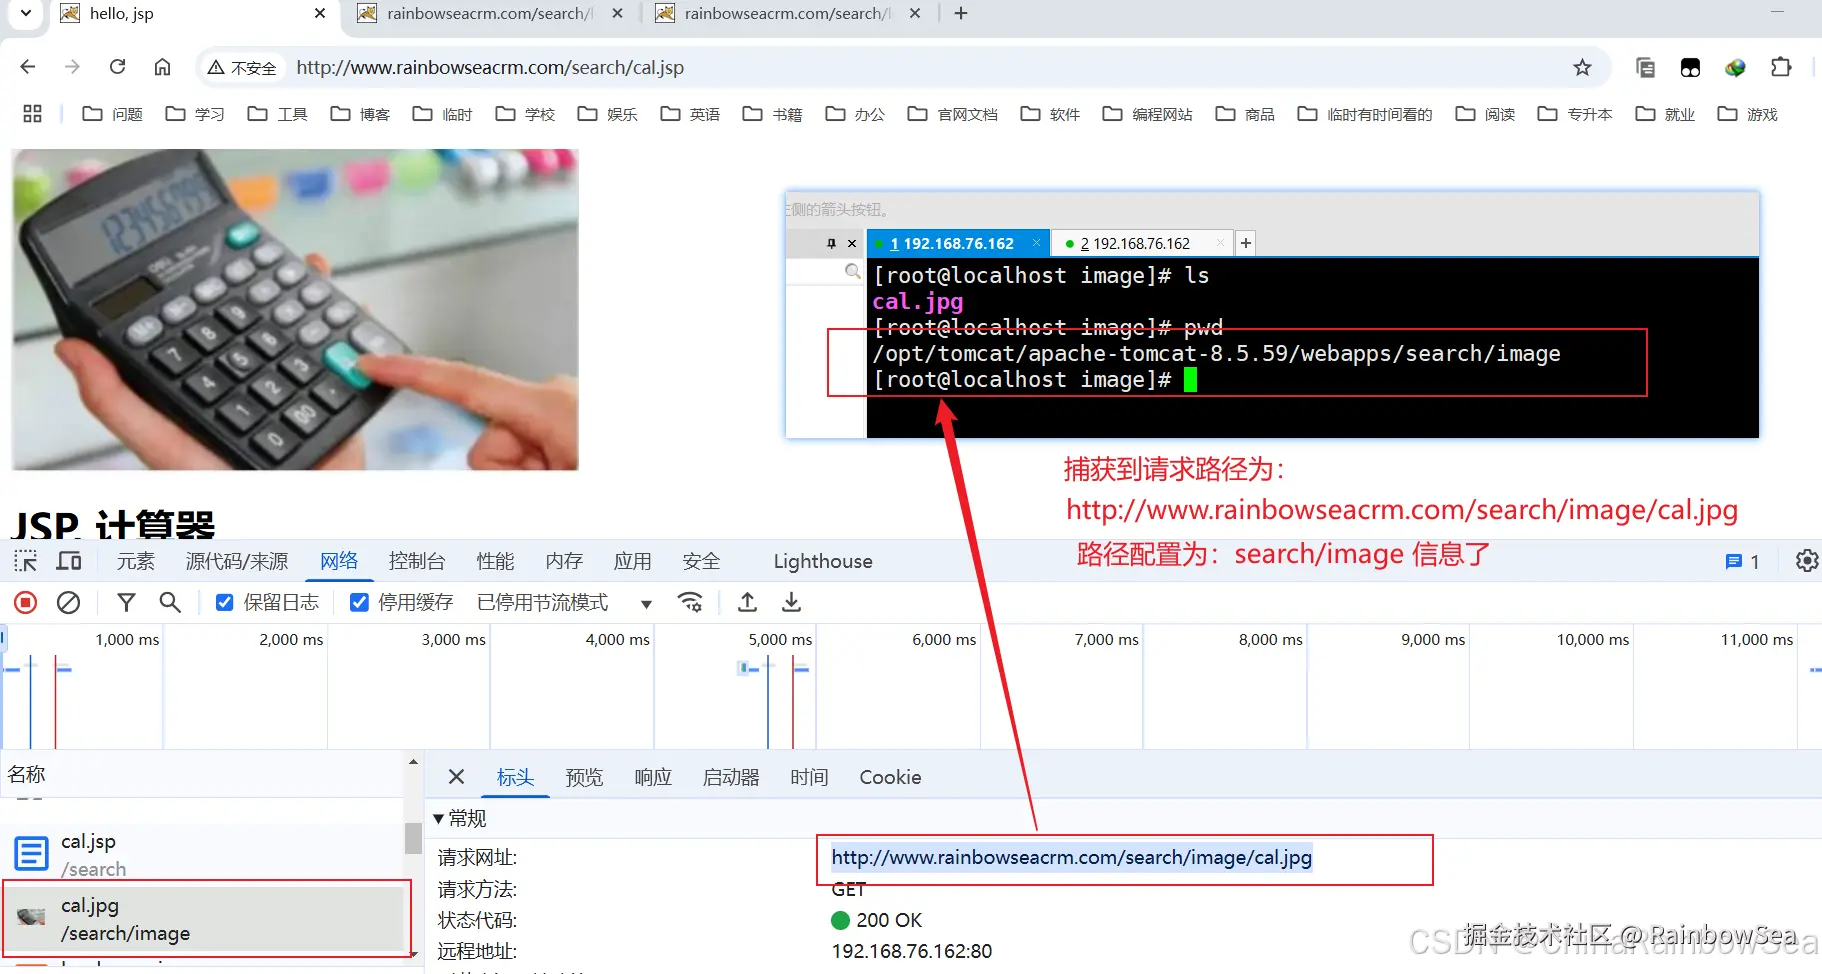This screenshot has height=974, width=1822.
Task: Open the apps grid in bookmarks bar
Action: coord(32,114)
